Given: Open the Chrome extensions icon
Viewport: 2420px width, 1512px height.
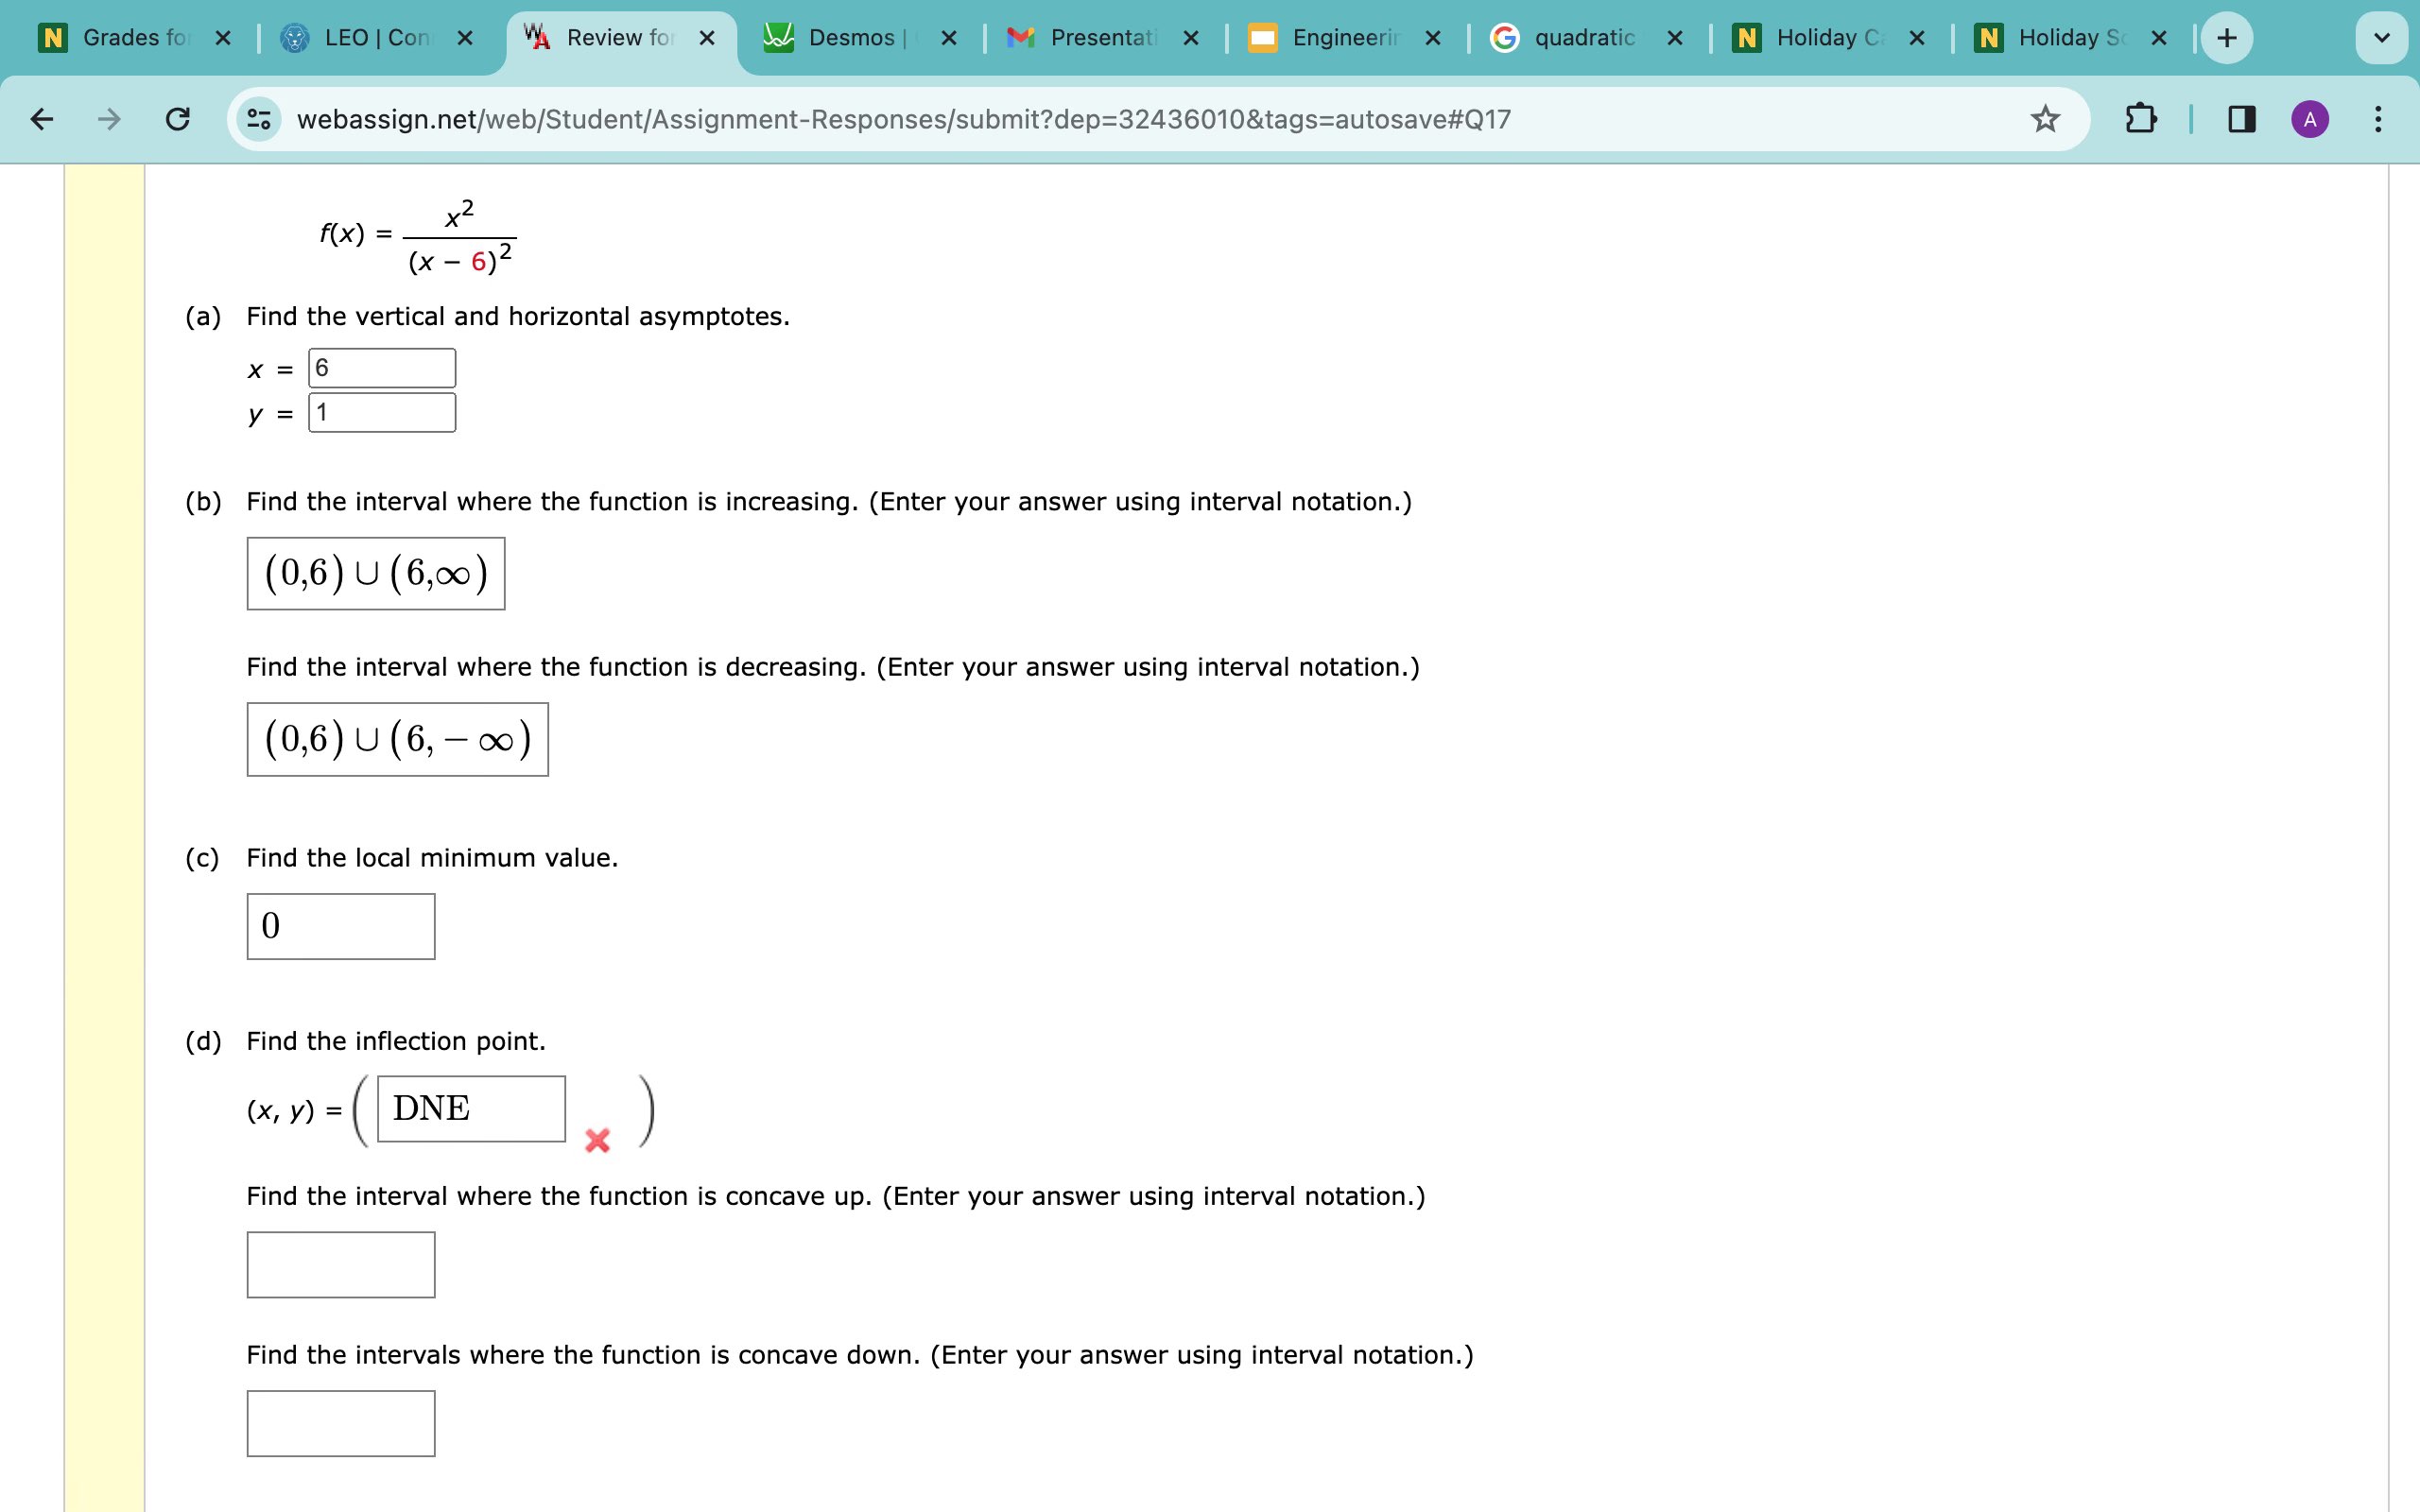Looking at the screenshot, I should pos(2139,118).
